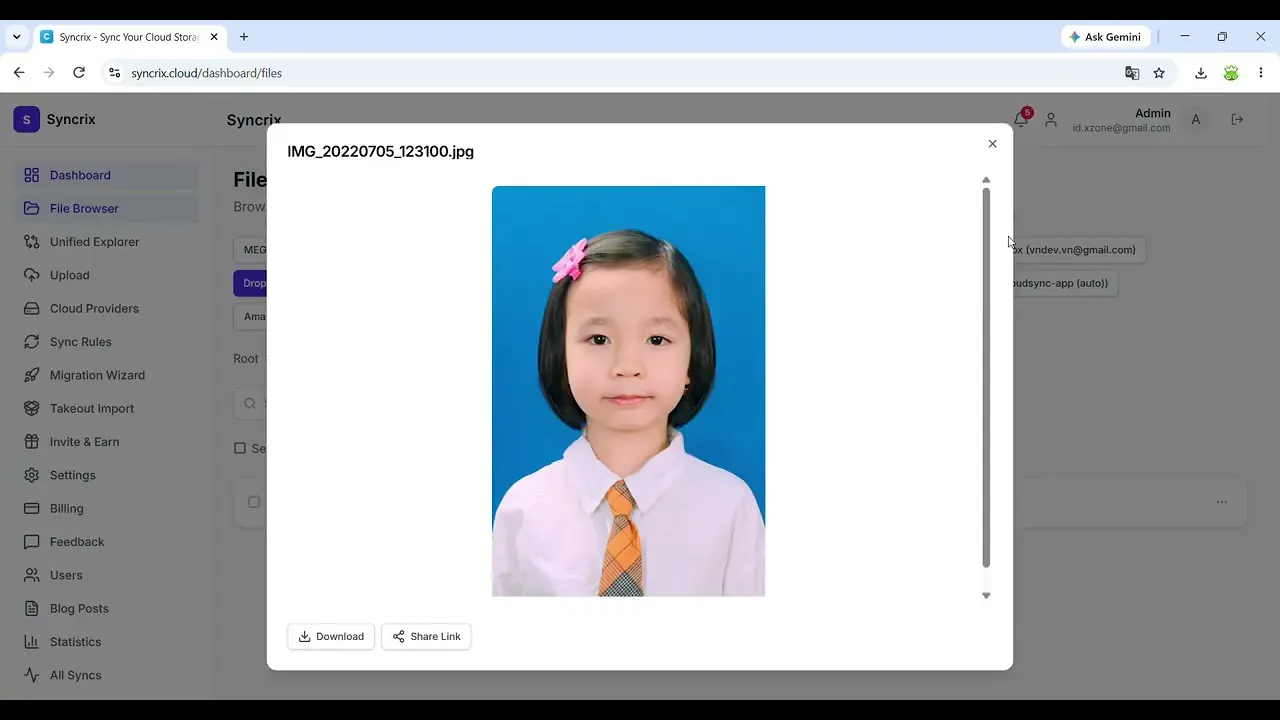Click the preview scroll up arrow
Viewport: 1280px width, 720px height.
point(986,181)
